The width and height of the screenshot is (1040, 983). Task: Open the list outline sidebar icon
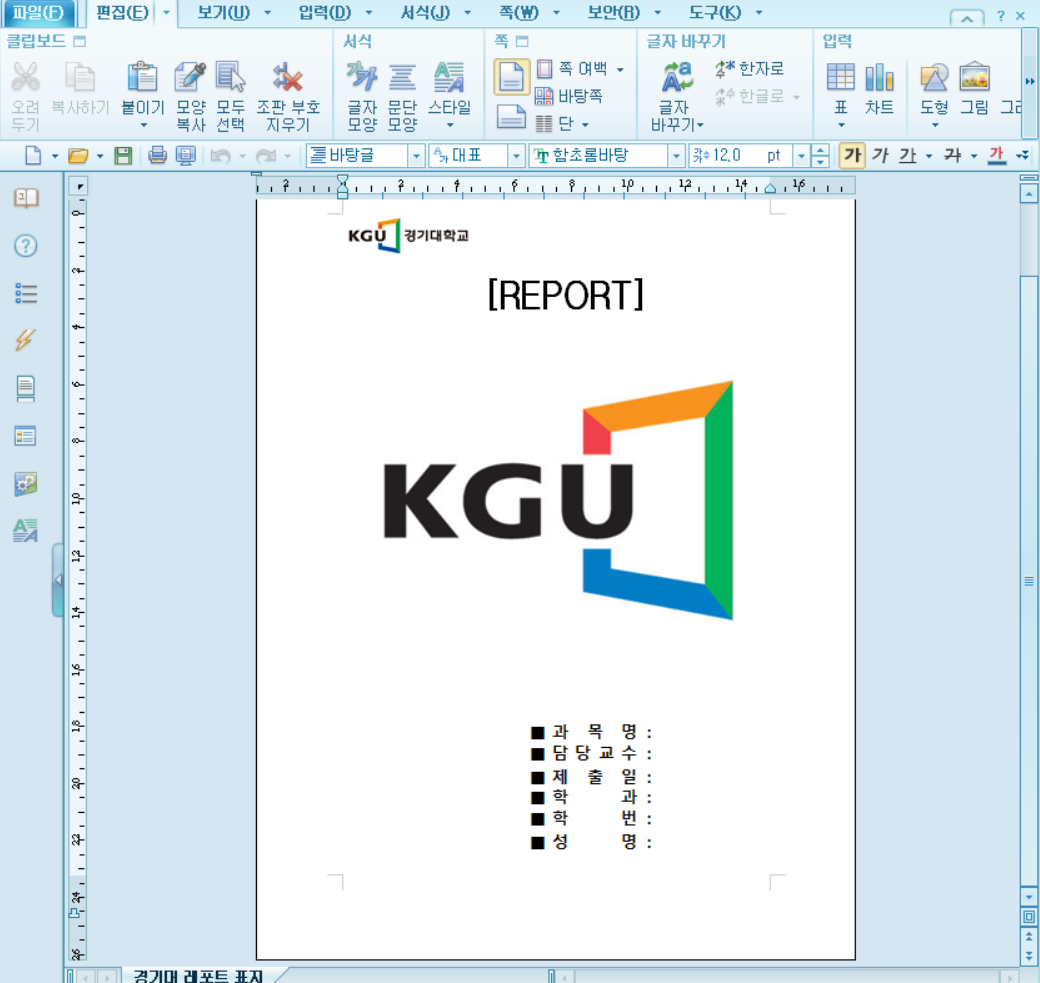coord(26,293)
